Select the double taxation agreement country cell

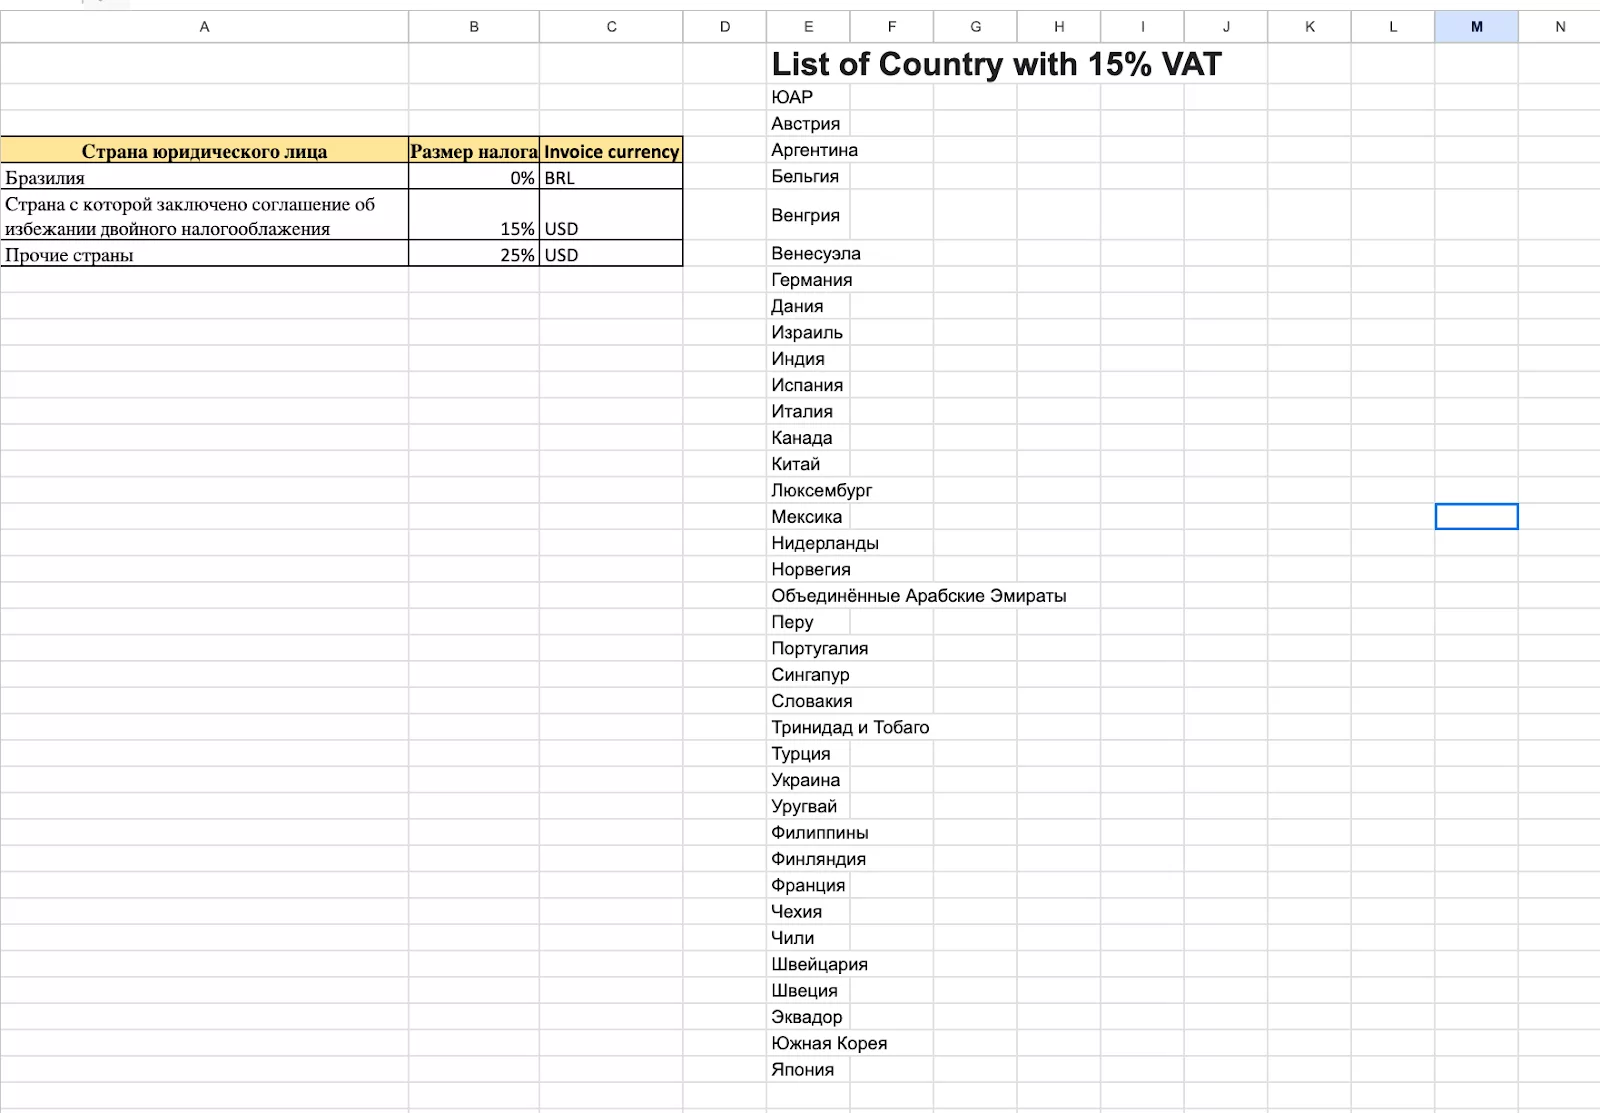click(x=204, y=216)
